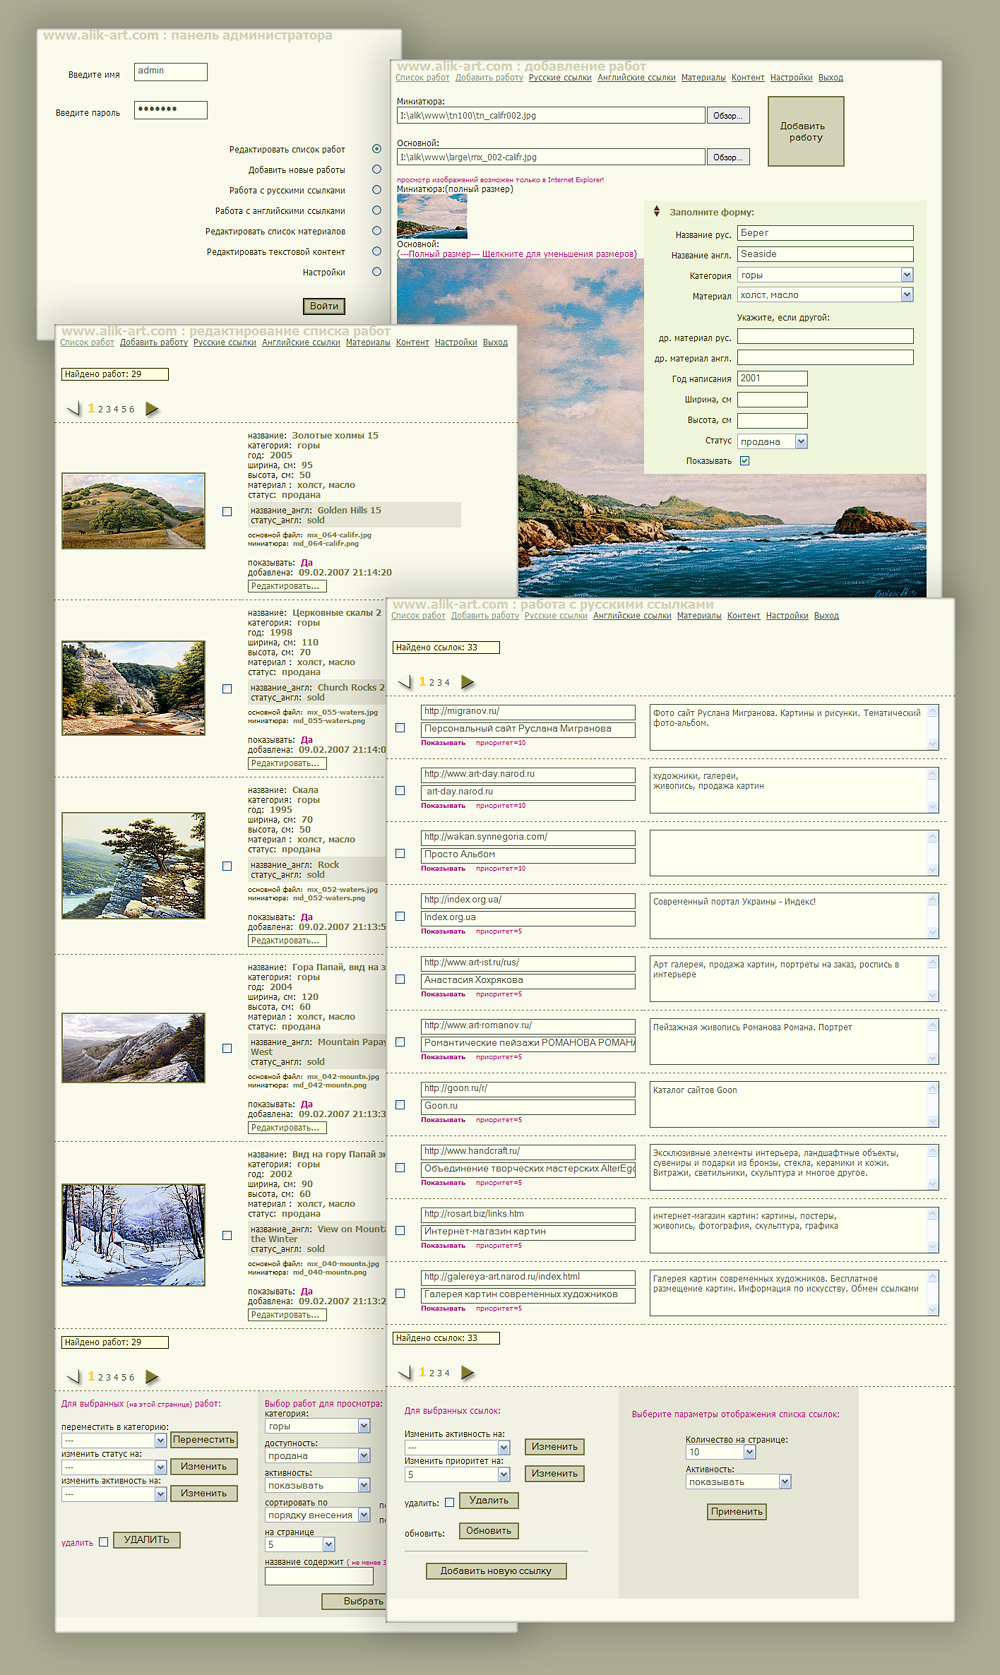This screenshot has height=1675, width=1000.
Task: Collapse the 'Заполните форму' section arrows icon
Action: (657, 211)
